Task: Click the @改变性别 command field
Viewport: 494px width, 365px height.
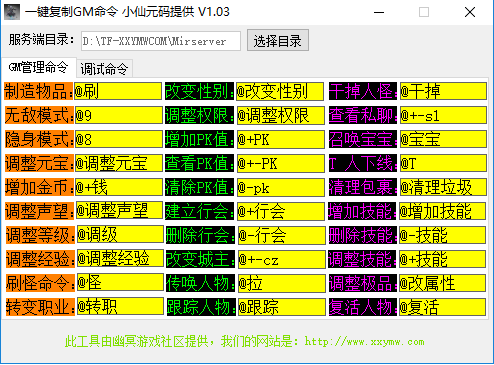Action: point(280,91)
